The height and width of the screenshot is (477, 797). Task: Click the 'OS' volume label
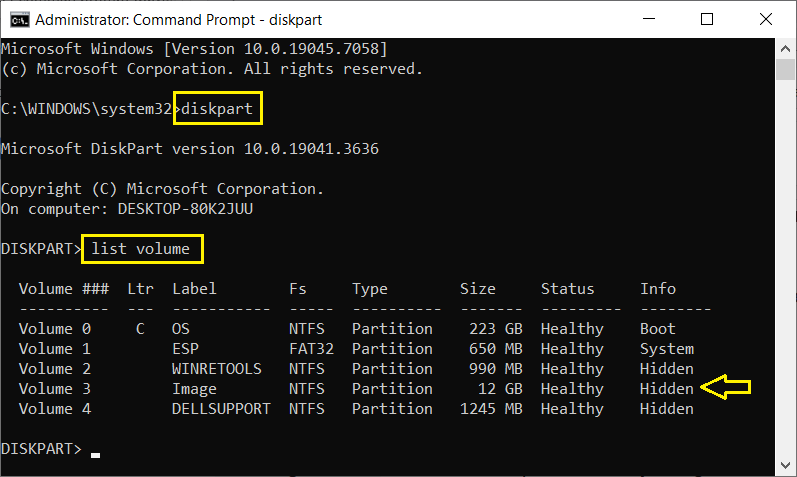[x=180, y=329]
